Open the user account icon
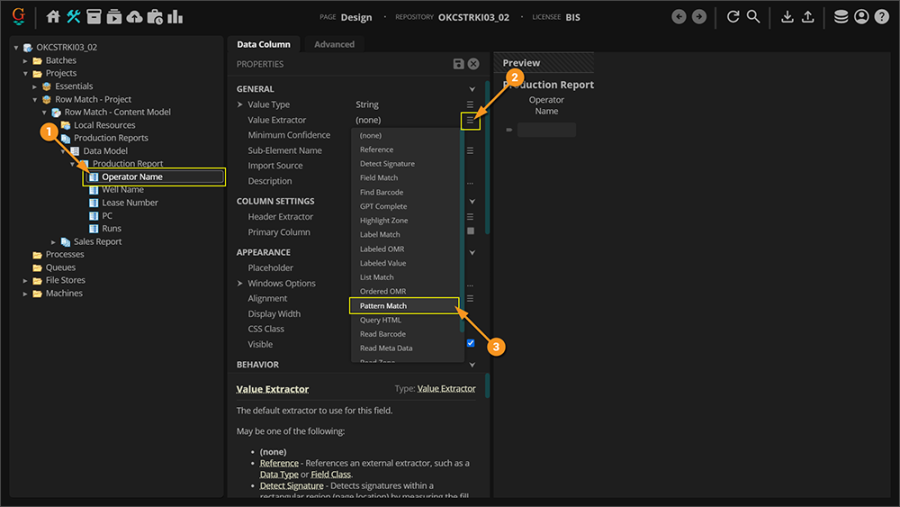900x507 pixels. [861, 17]
